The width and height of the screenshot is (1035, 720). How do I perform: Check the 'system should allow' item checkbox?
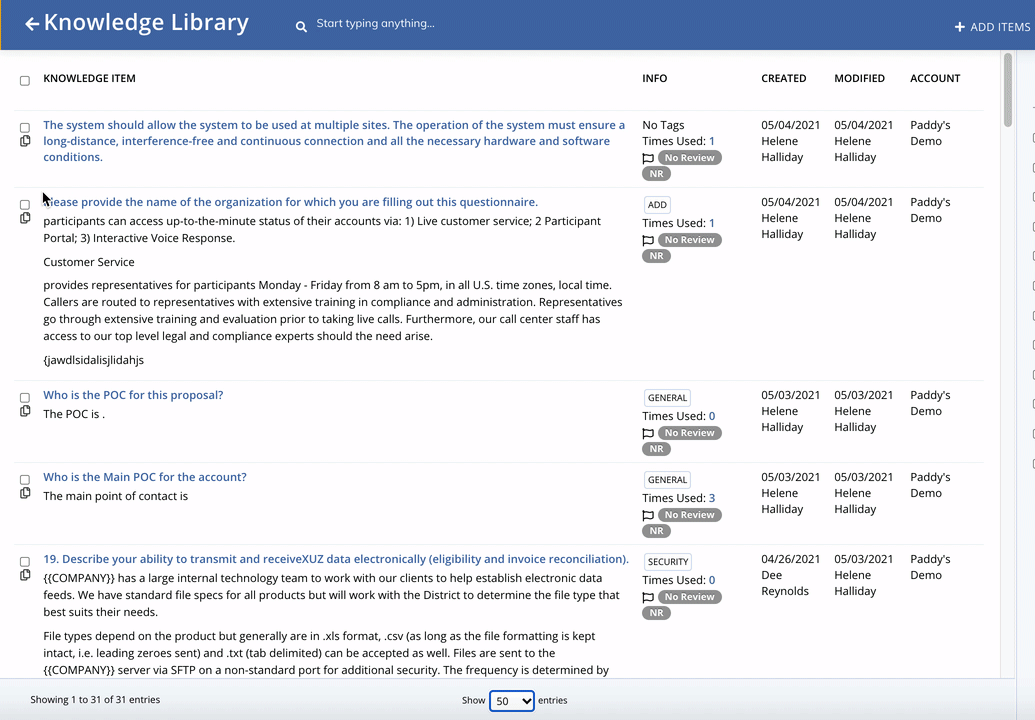[x=25, y=127]
